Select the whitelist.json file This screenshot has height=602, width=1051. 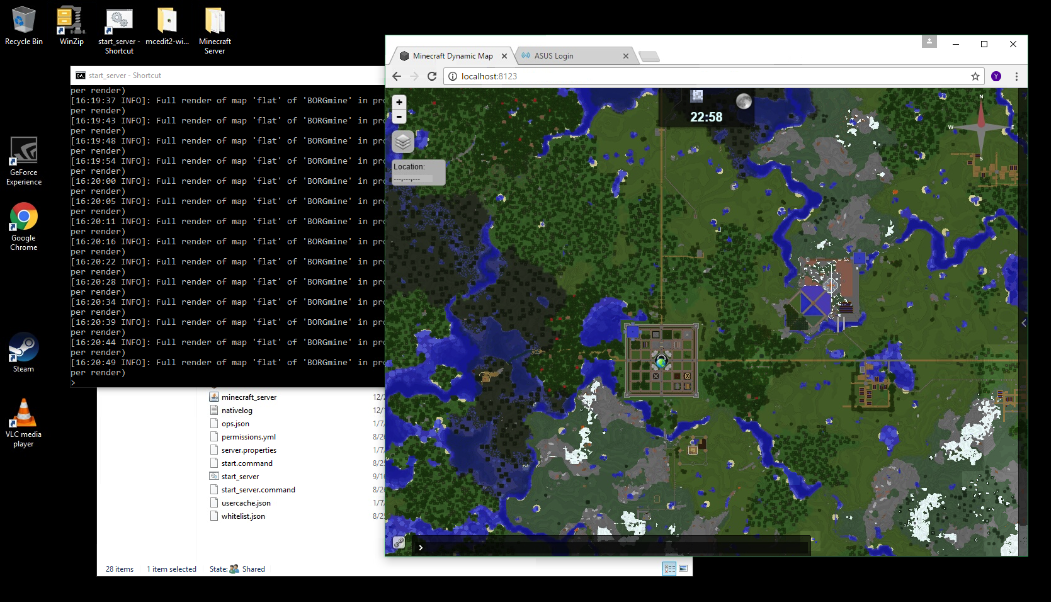tap(243, 516)
